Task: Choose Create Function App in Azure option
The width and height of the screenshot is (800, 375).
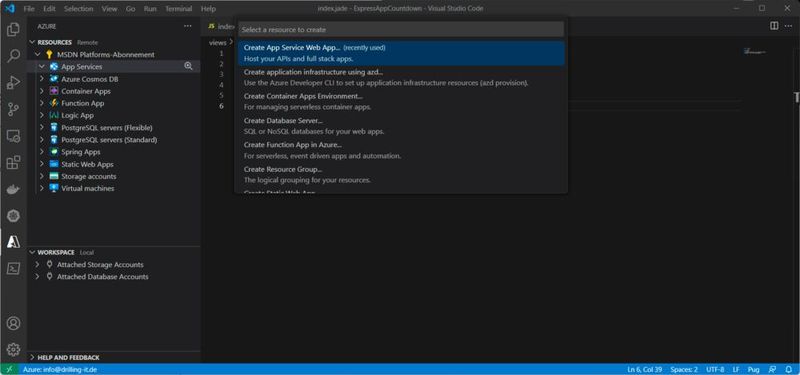Action: pyautogui.click(x=401, y=151)
